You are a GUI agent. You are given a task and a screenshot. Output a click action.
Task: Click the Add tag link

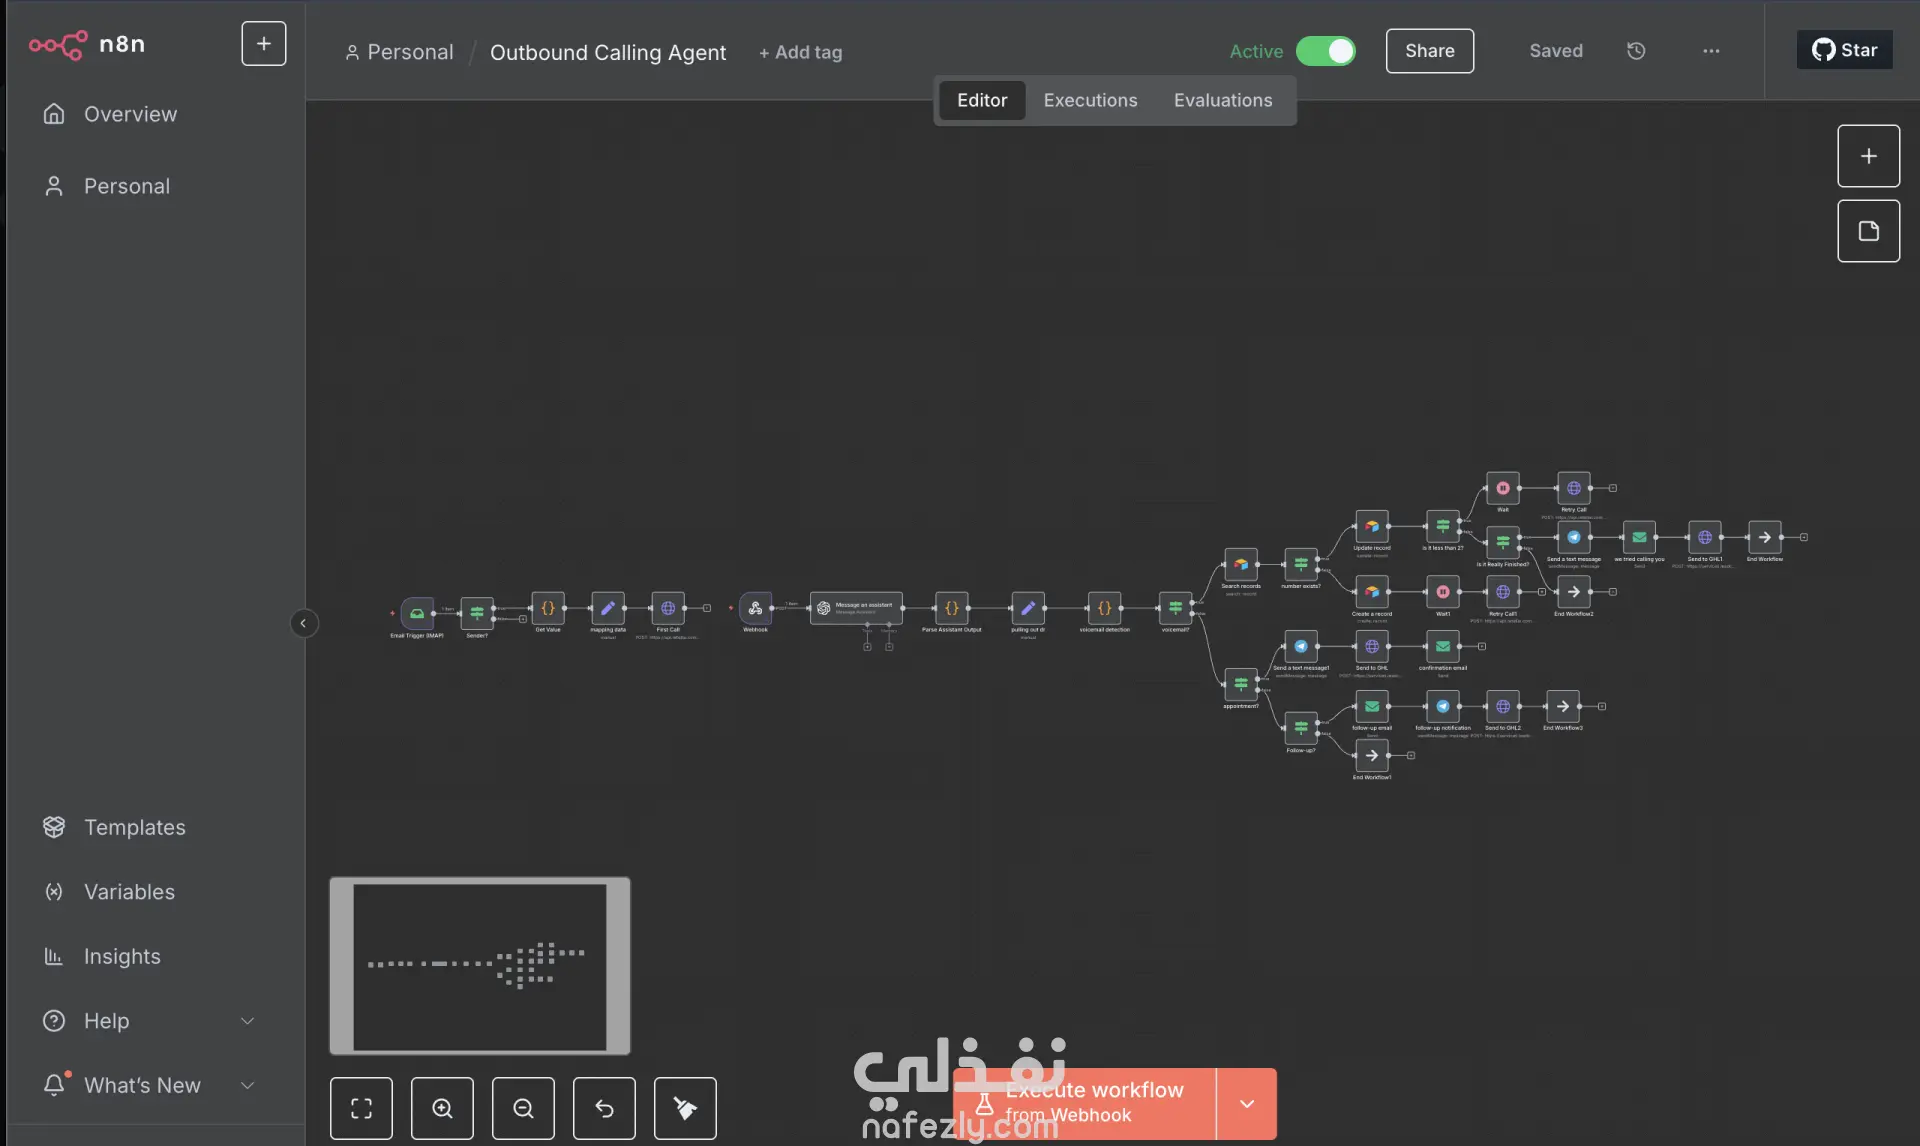coord(800,52)
